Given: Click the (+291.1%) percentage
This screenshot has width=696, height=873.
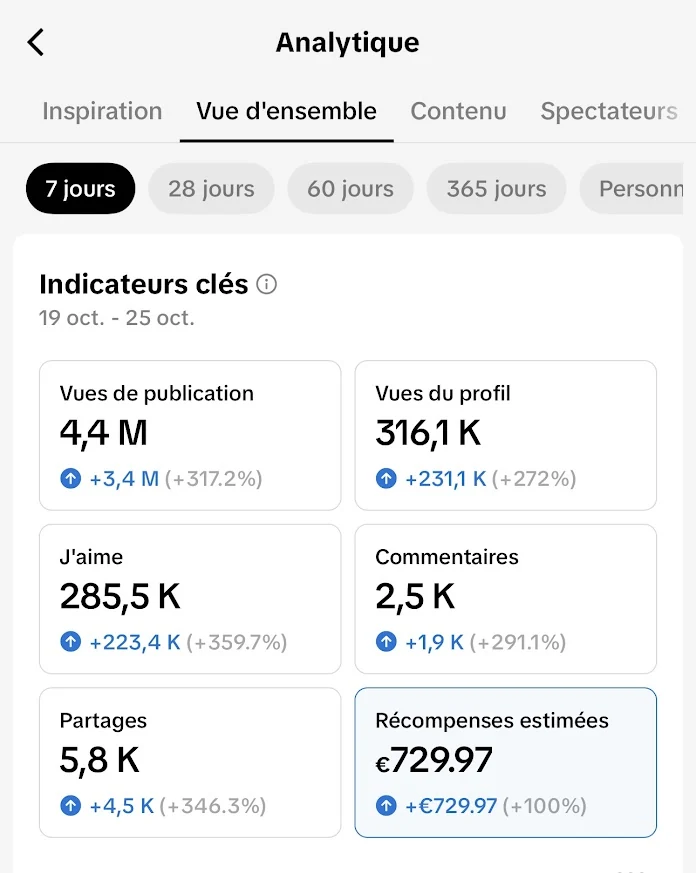Looking at the screenshot, I should tap(518, 643).
